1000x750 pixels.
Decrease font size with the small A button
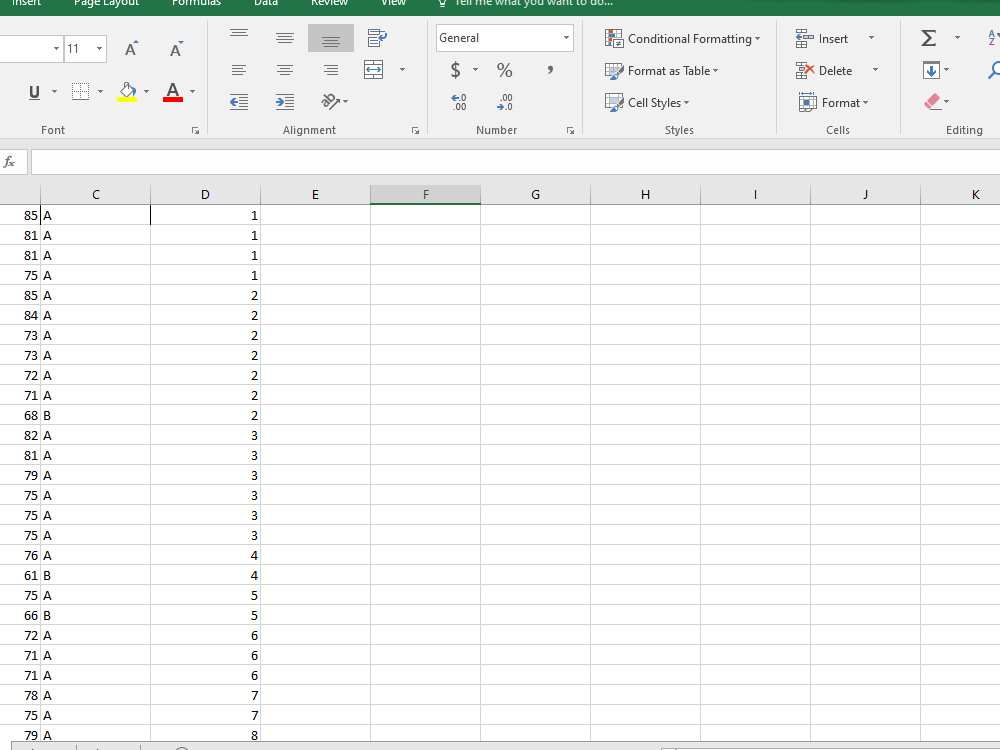coord(176,49)
